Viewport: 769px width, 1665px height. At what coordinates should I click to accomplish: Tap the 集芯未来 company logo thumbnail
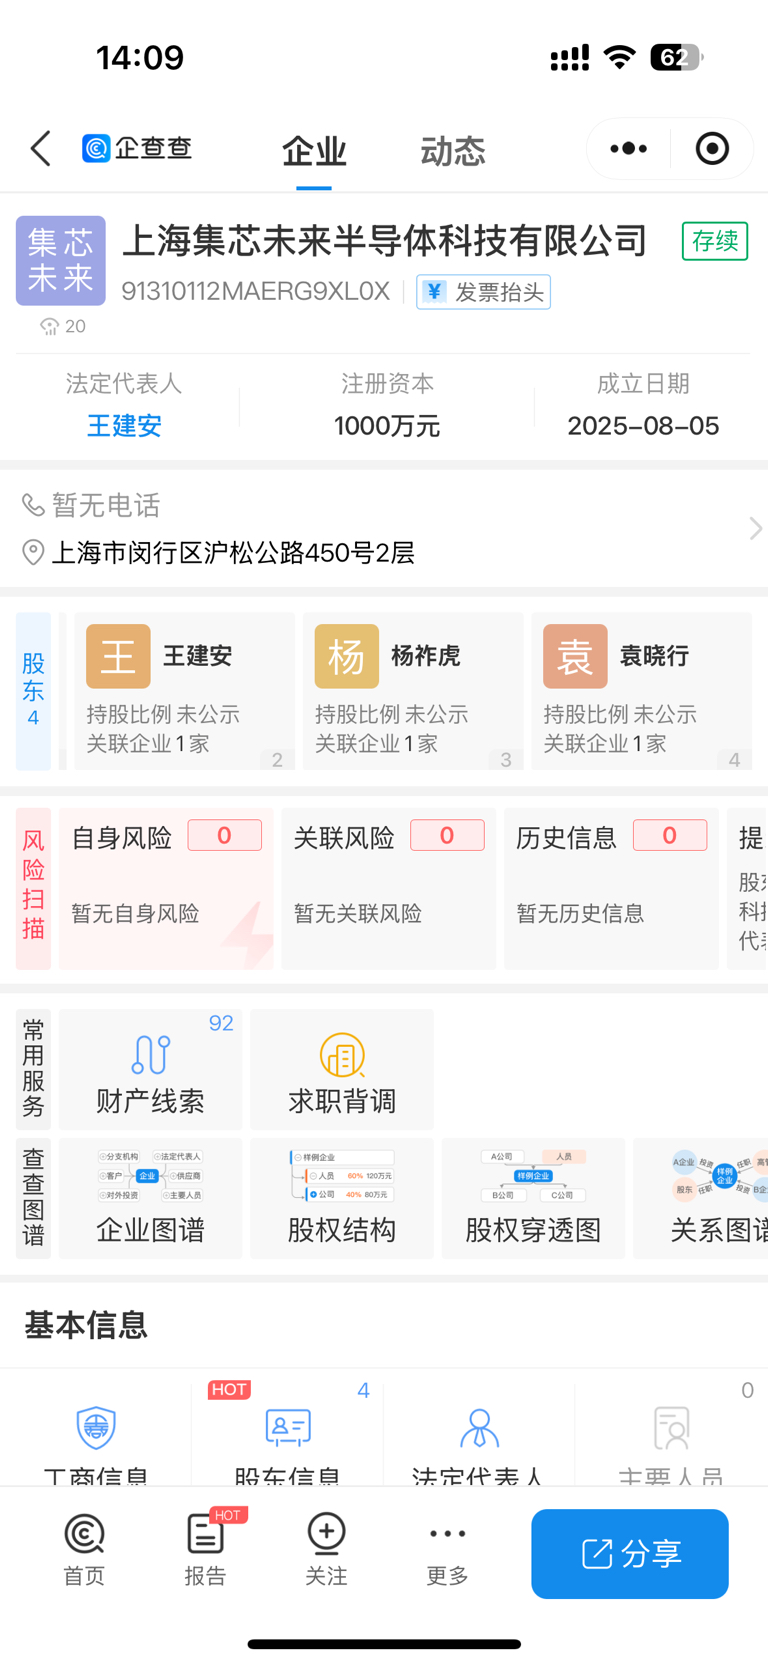(x=61, y=260)
